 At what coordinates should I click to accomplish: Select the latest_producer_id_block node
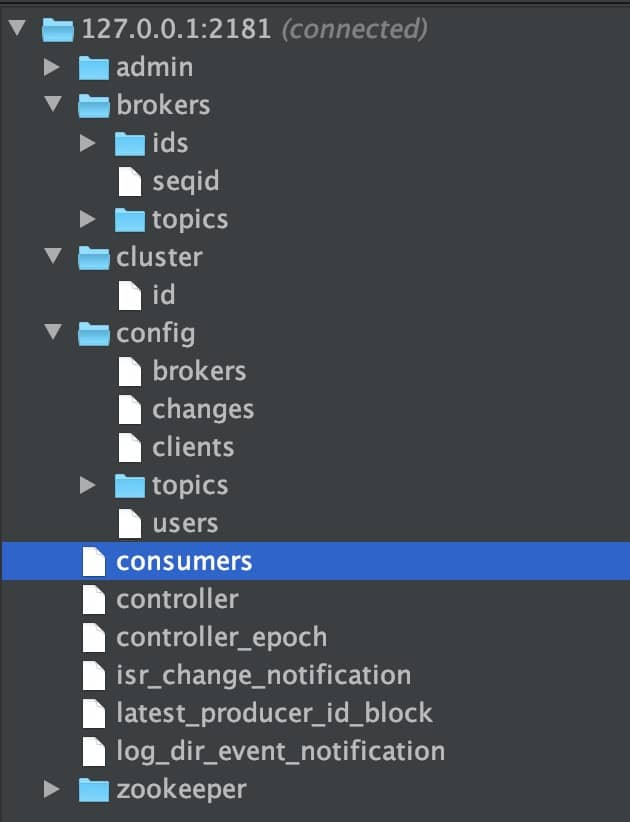pos(274,713)
